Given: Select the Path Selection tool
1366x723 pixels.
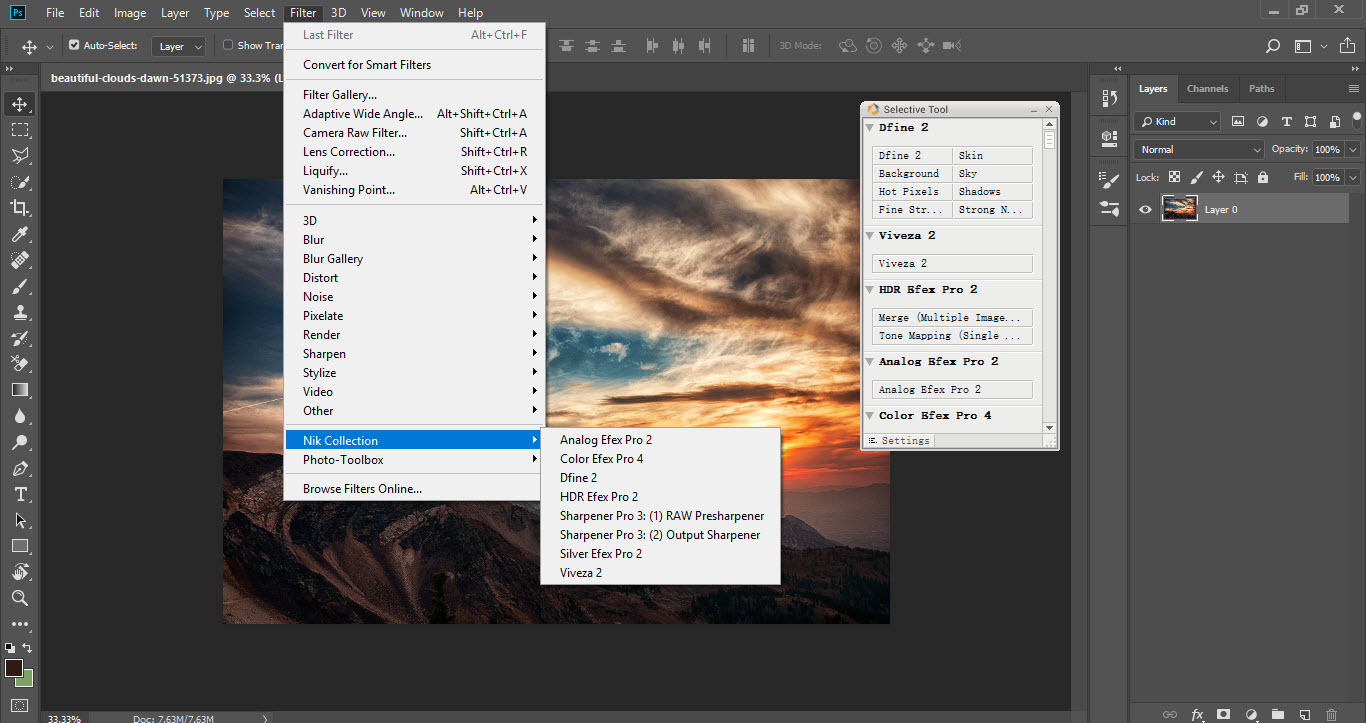Looking at the screenshot, I should (20, 520).
